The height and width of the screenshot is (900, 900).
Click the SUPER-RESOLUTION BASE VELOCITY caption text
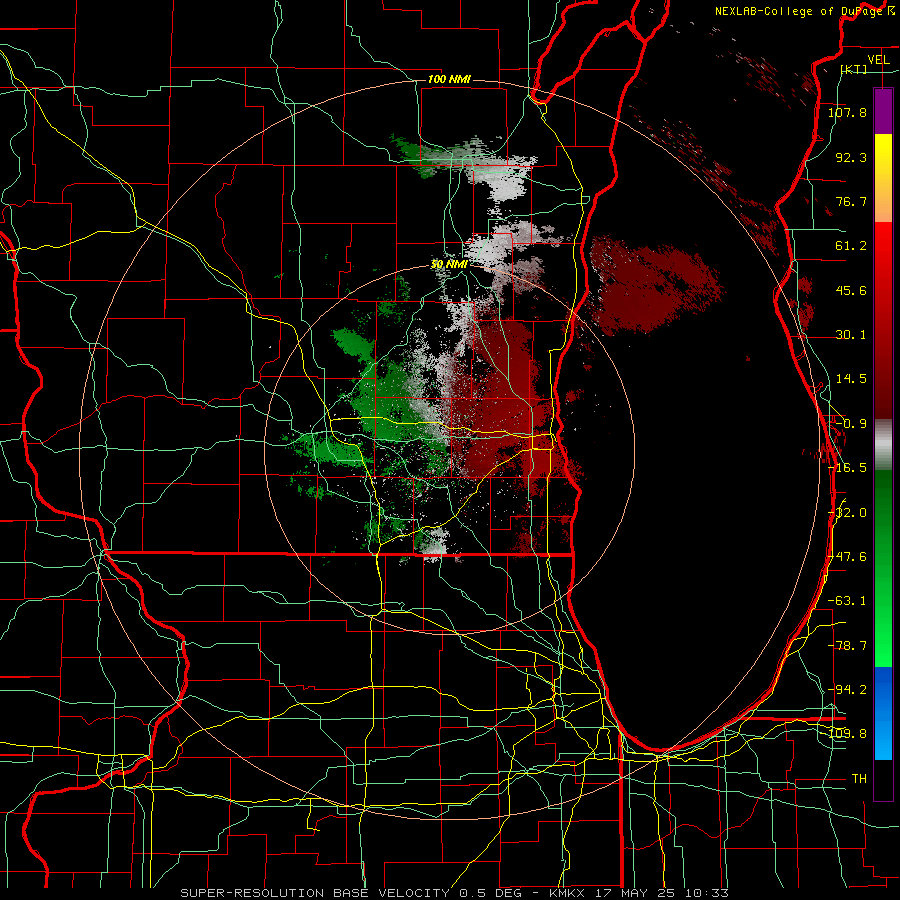(315, 893)
